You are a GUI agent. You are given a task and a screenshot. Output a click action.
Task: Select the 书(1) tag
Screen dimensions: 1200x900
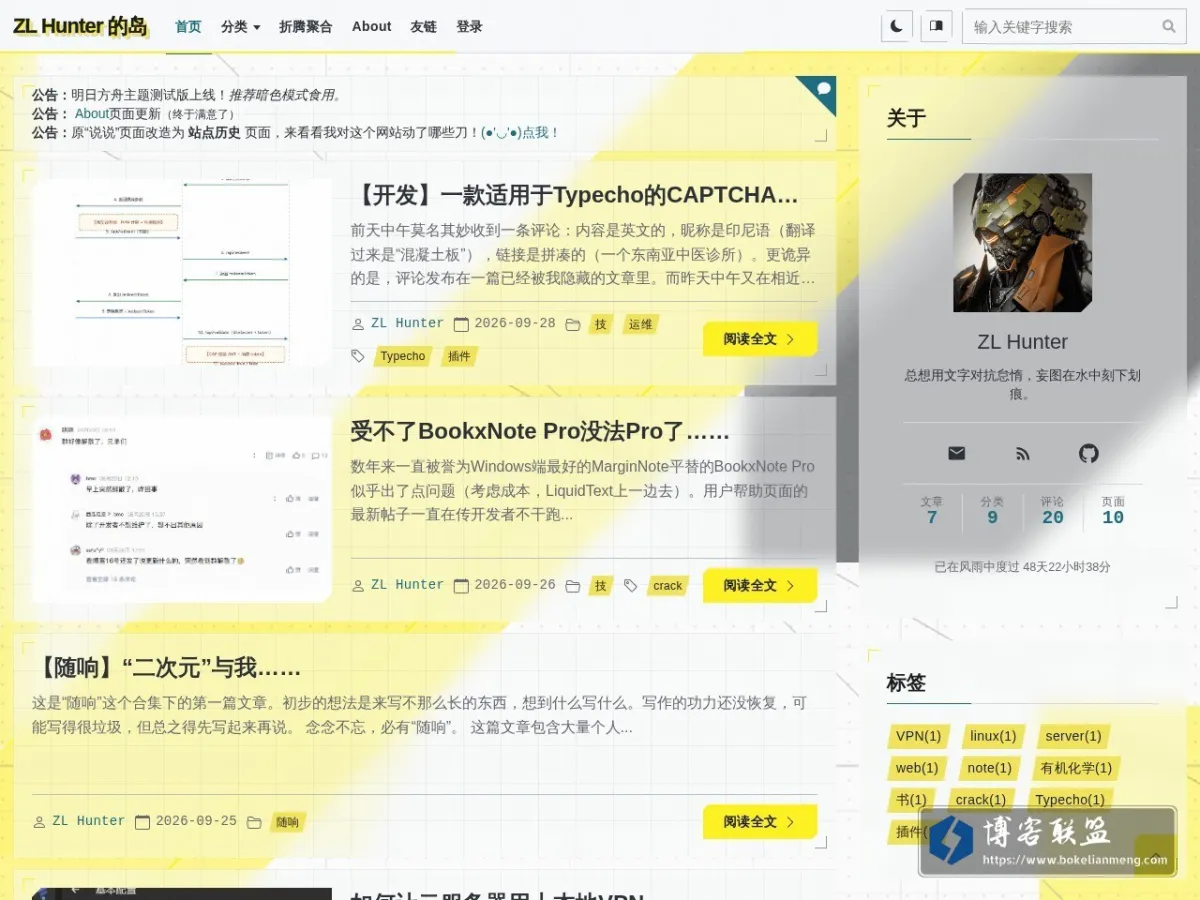point(910,800)
